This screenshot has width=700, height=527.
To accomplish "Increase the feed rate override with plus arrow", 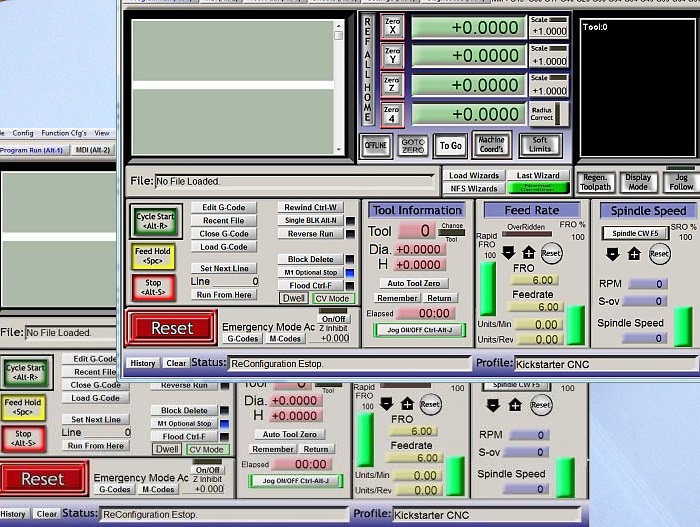I will click(x=528, y=253).
